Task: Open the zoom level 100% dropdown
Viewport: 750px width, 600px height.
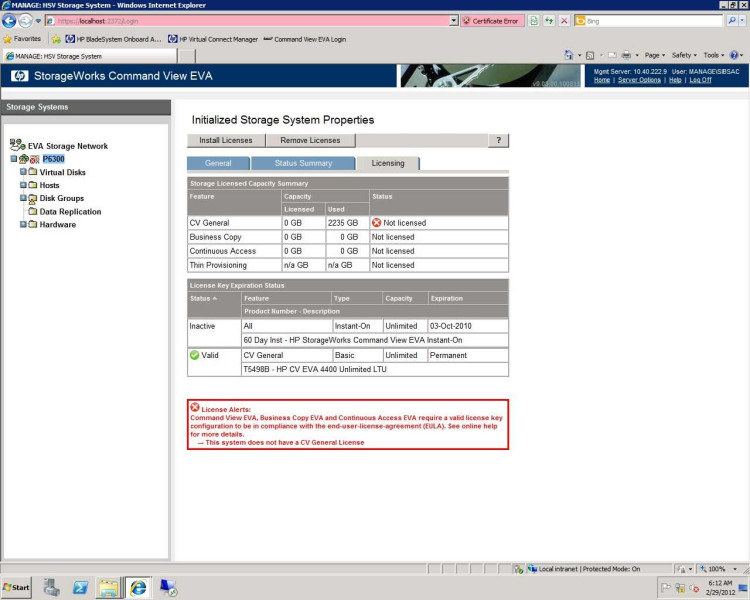Action: pos(735,569)
